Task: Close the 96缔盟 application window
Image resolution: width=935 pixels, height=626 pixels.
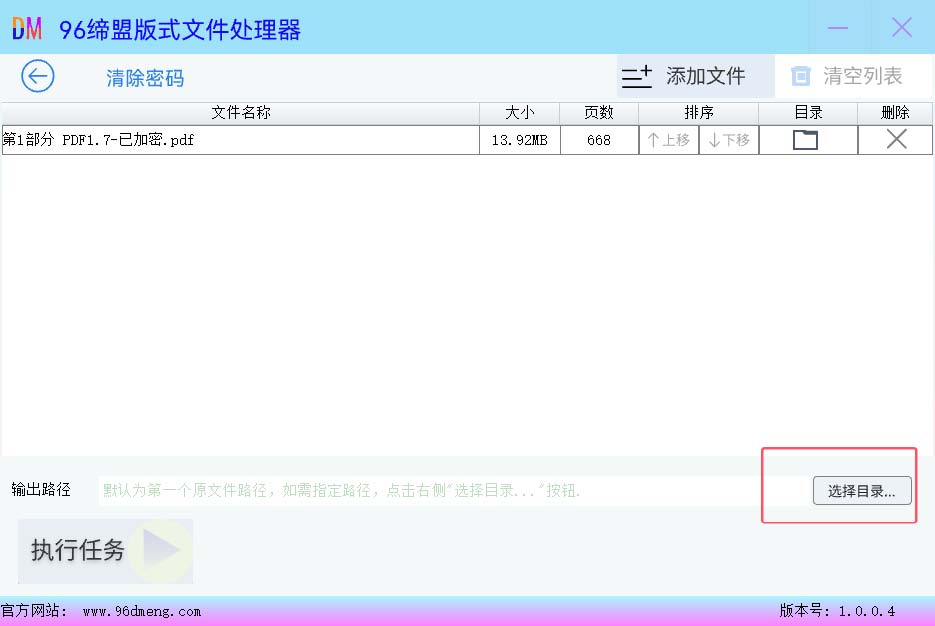Action: pyautogui.click(x=902, y=28)
